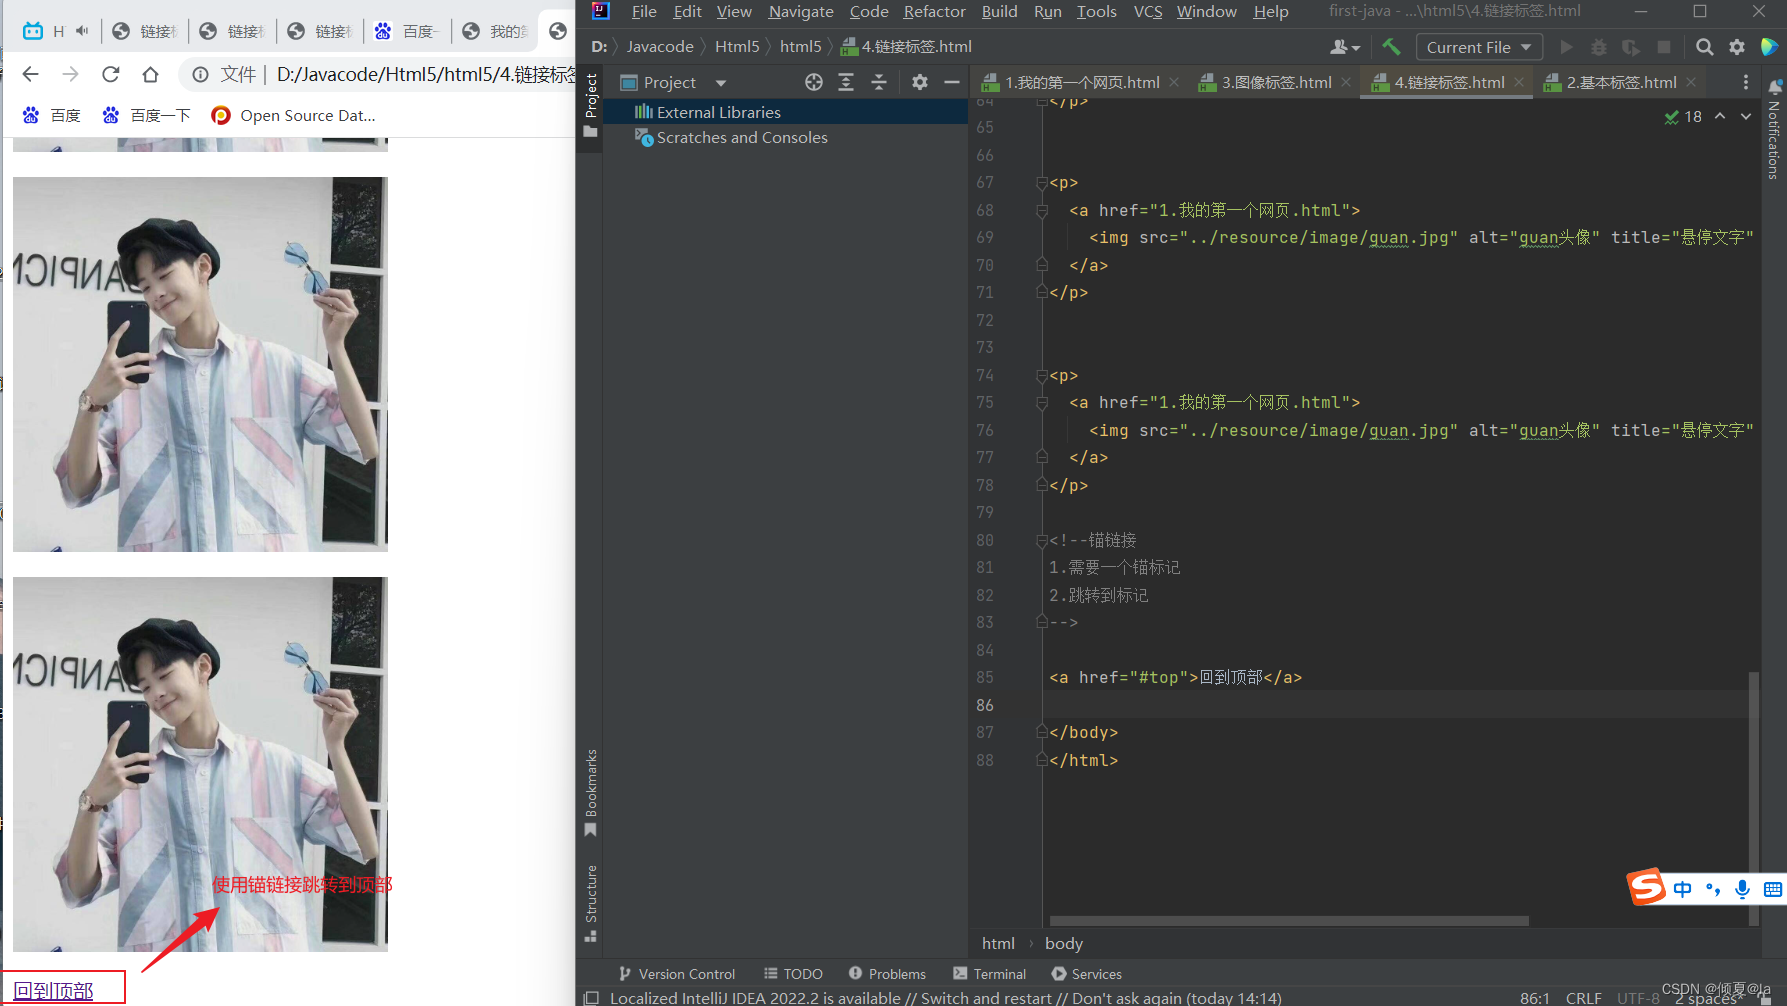Click body in editor breadcrumb

click(1064, 943)
